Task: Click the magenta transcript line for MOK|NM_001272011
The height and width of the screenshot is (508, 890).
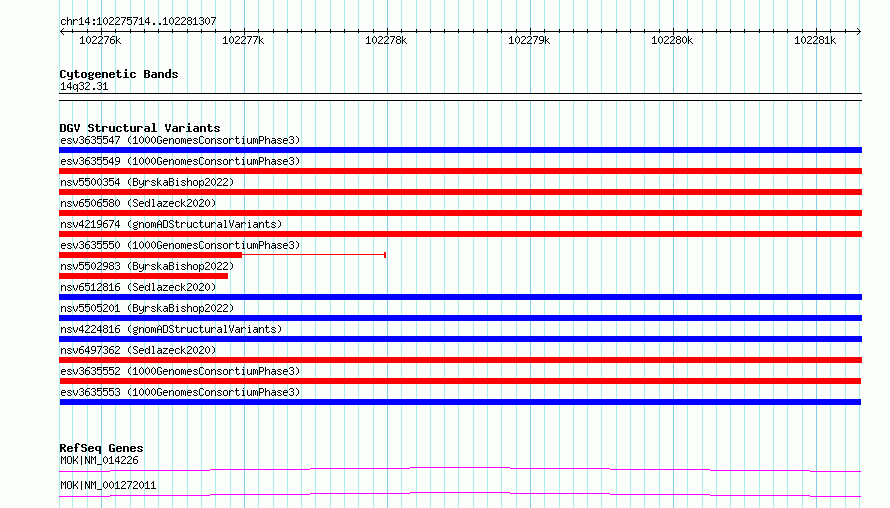Action: coord(460,494)
